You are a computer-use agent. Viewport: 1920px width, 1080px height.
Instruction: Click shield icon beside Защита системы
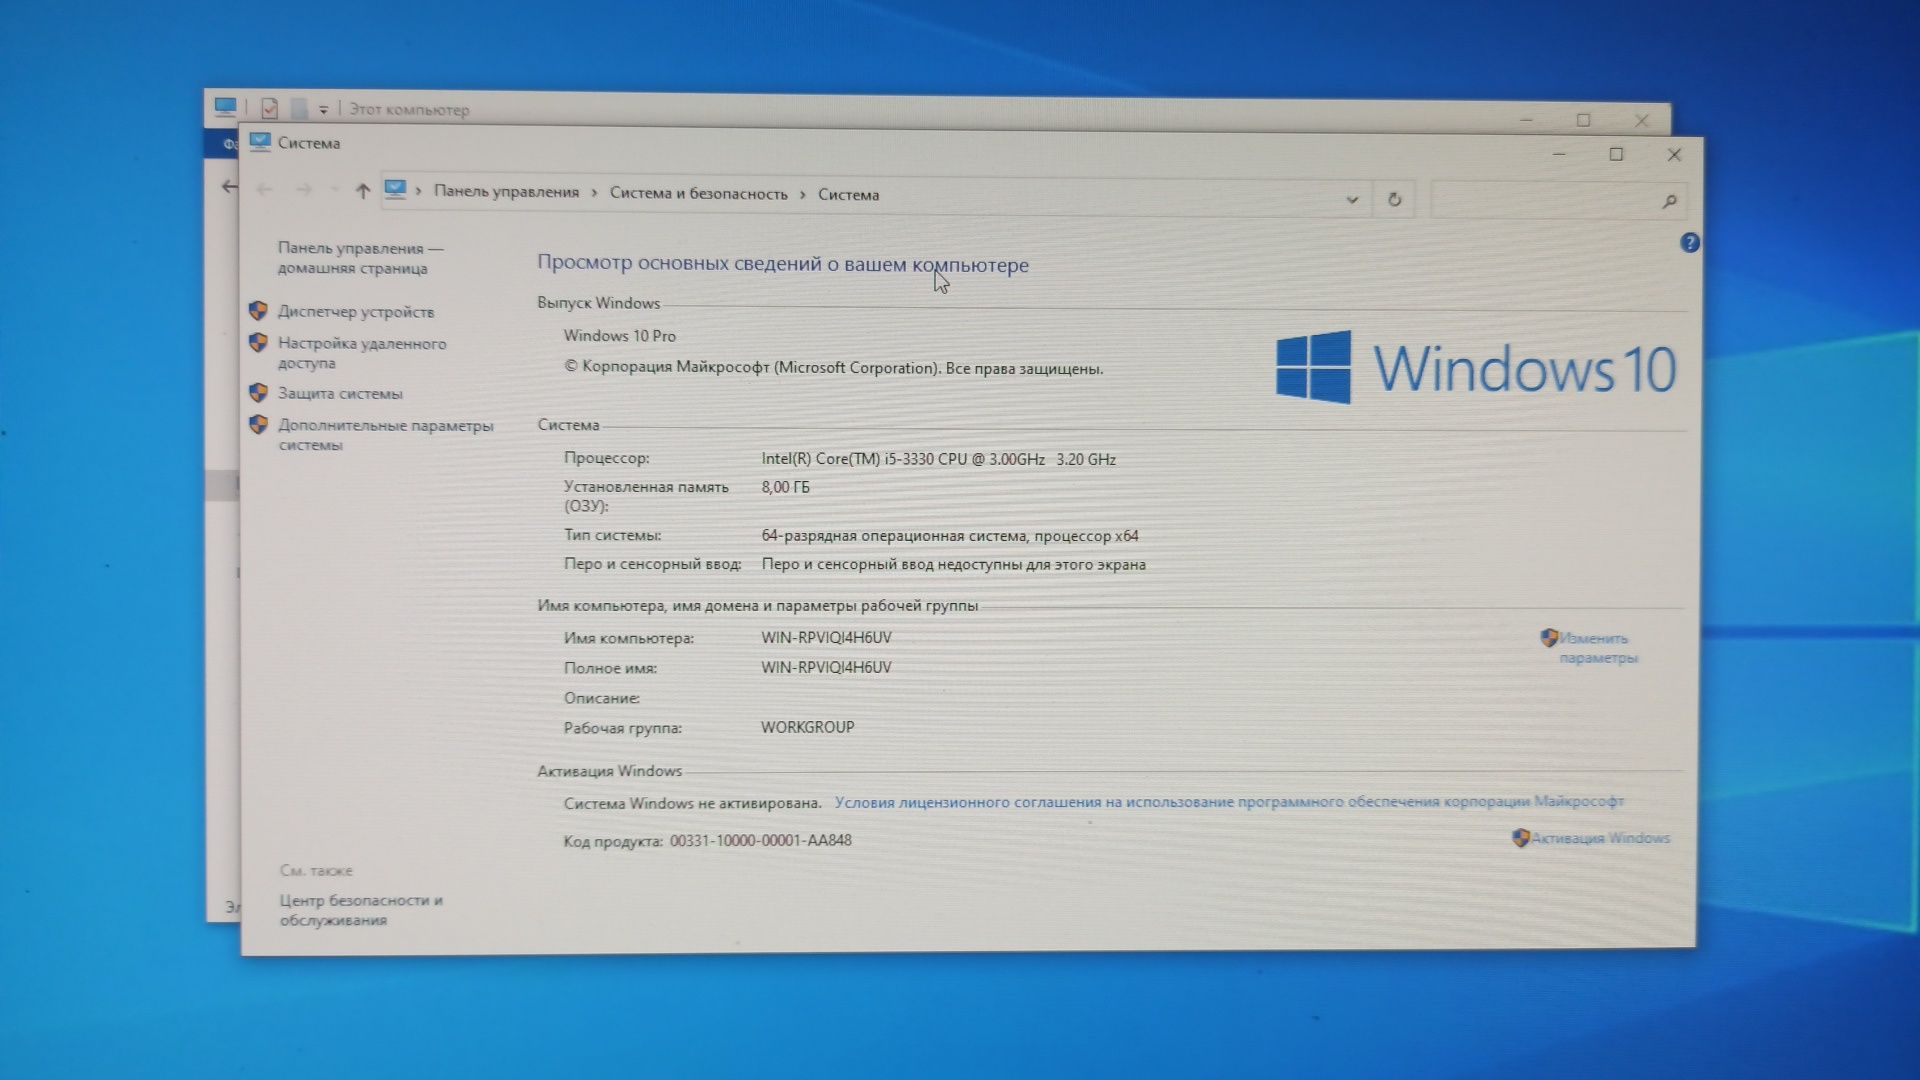(x=258, y=392)
